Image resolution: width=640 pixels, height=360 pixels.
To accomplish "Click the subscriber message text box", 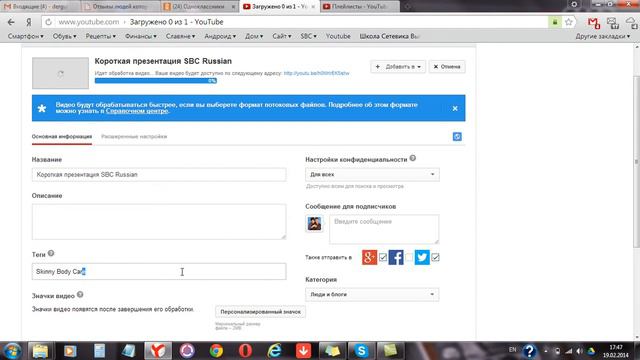I will [384, 229].
